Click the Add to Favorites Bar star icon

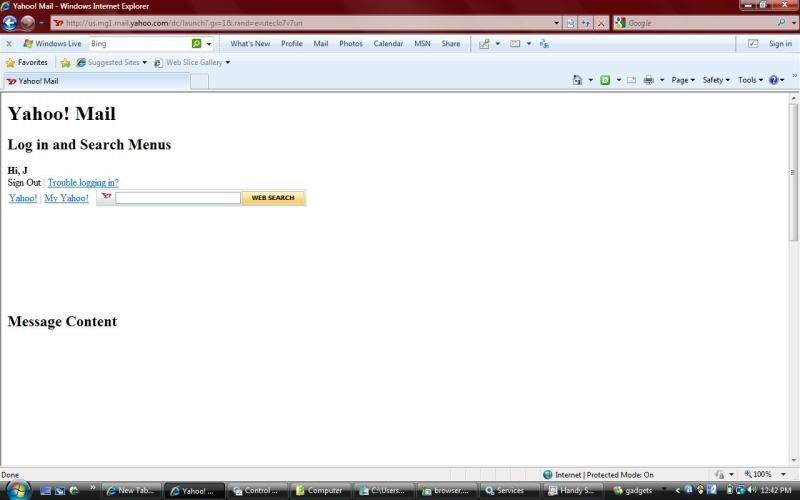point(65,63)
